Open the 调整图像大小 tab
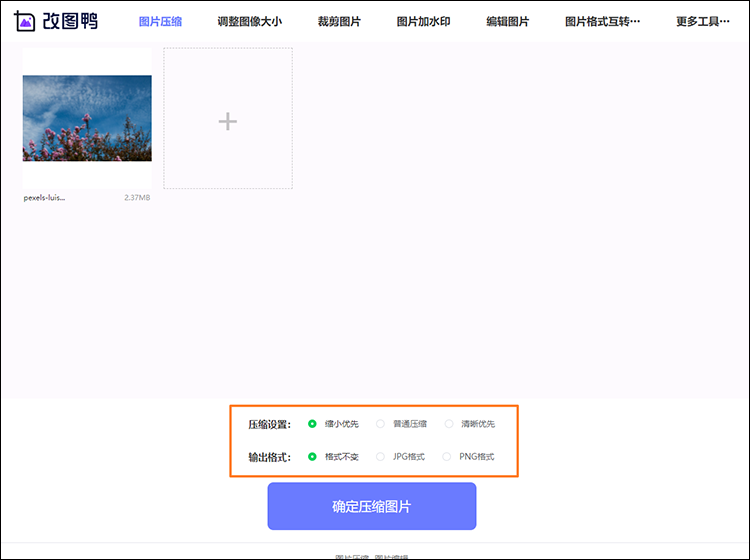 249,21
